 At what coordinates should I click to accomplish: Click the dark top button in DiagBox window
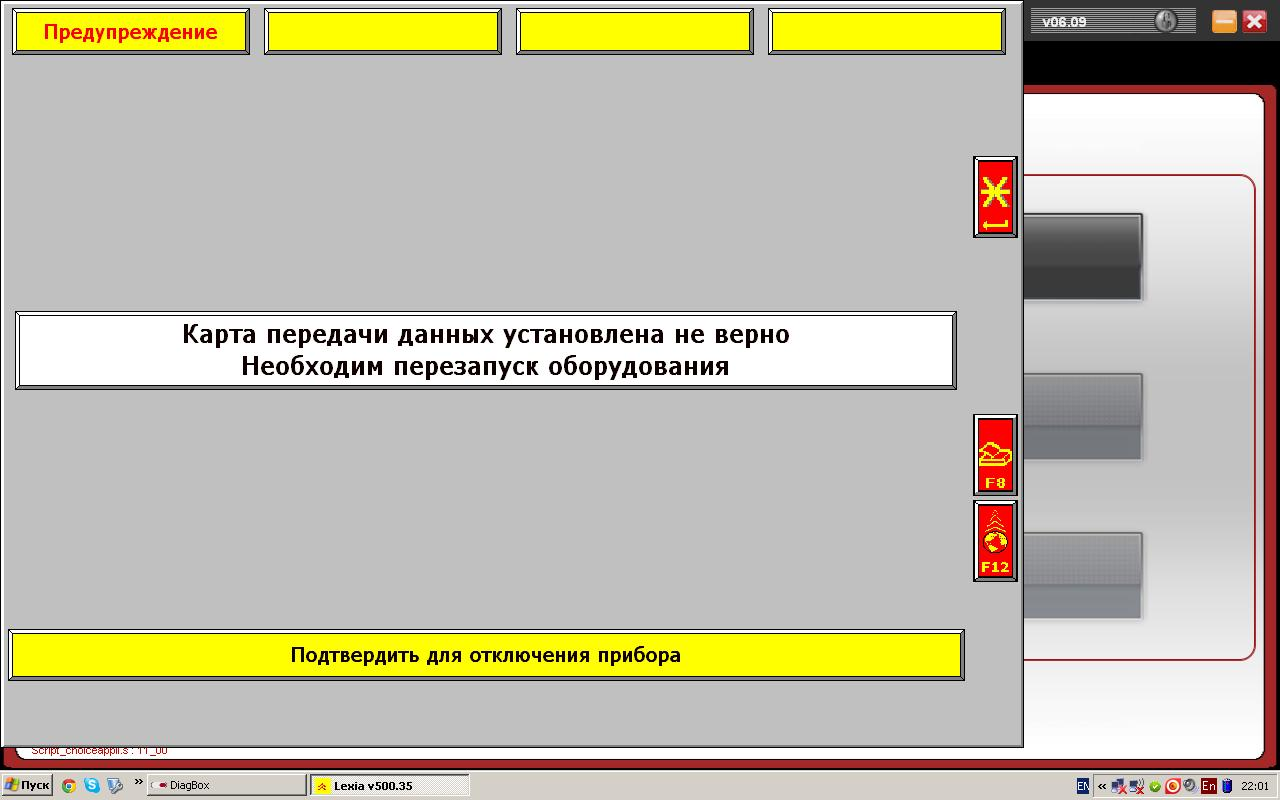pyautogui.click(x=1082, y=257)
